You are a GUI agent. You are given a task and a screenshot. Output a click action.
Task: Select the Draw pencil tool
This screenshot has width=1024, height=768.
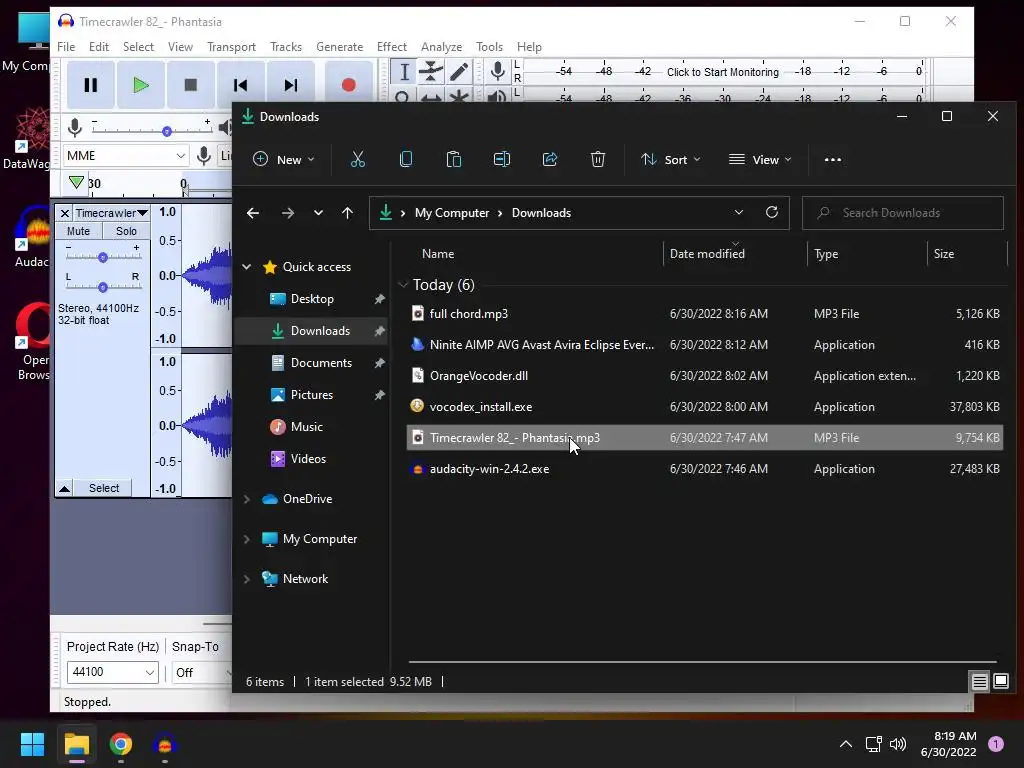459,71
